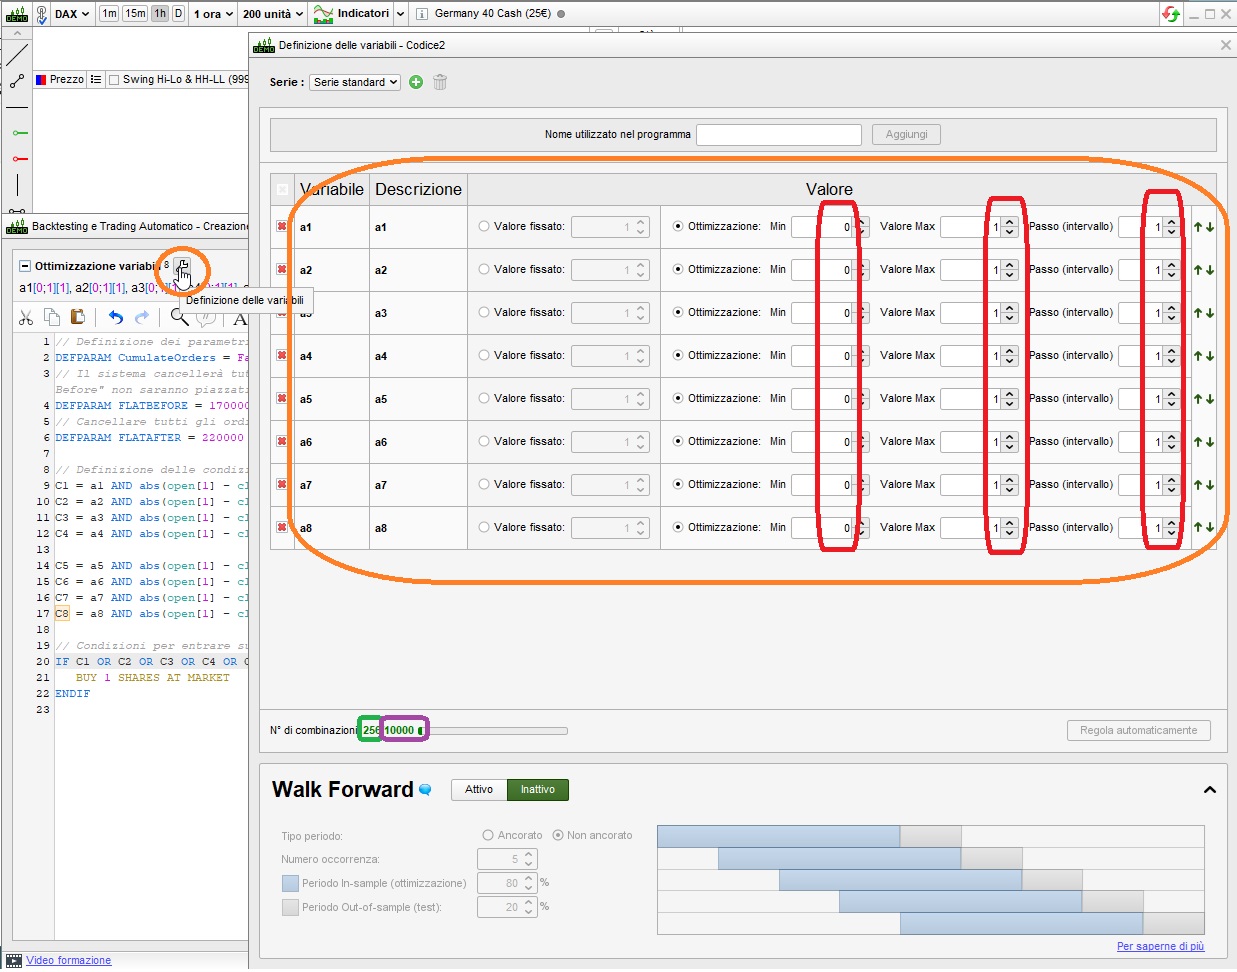Click Regola automaticamente button
1237x972 pixels.
click(1138, 731)
